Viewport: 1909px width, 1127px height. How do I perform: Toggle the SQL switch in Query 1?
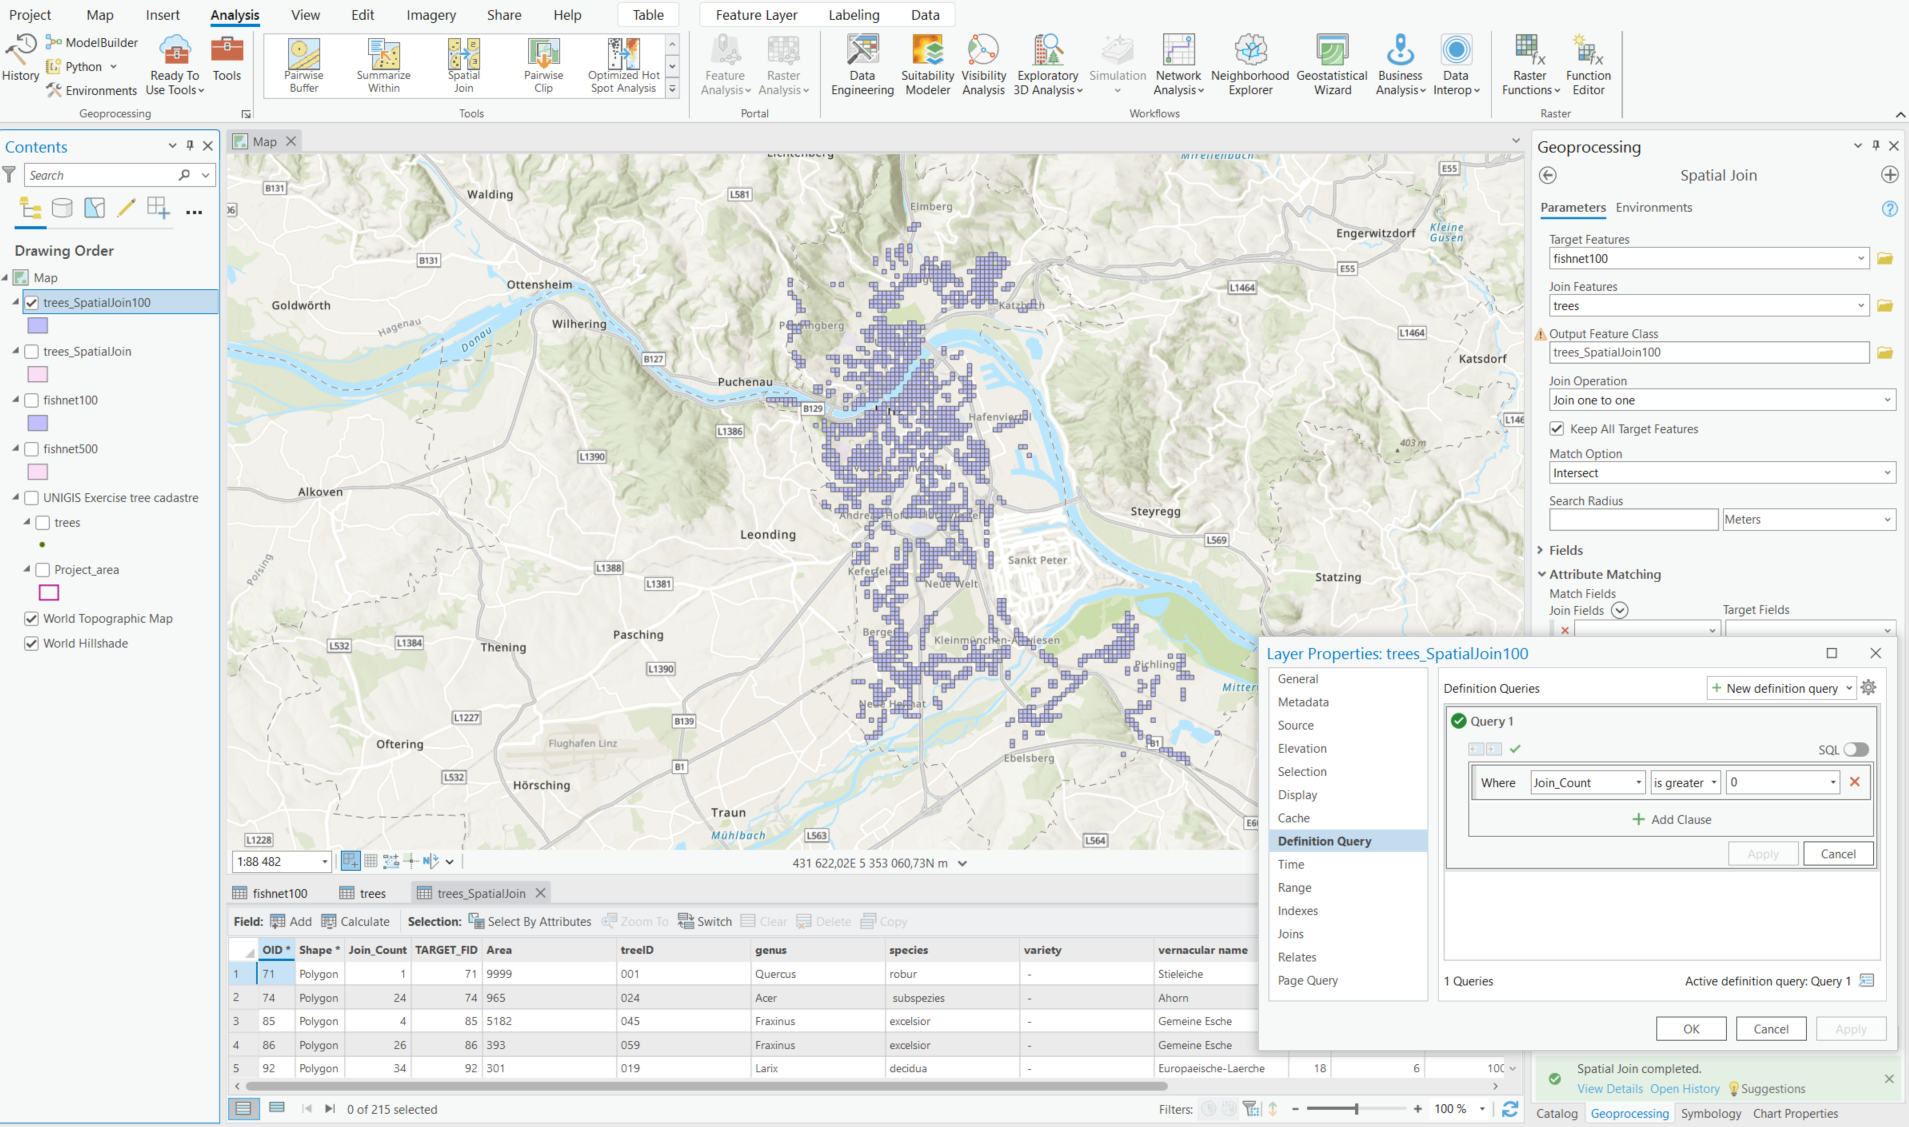point(1856,750)
